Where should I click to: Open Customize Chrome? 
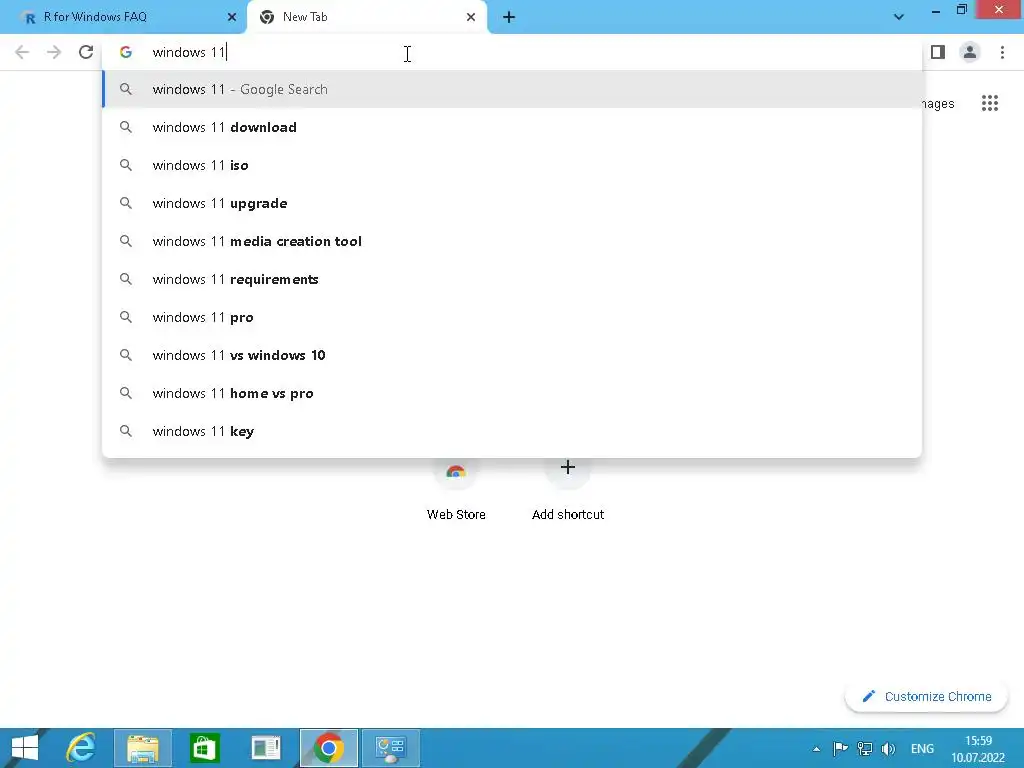pyautogui.click(x=926, y=697)
